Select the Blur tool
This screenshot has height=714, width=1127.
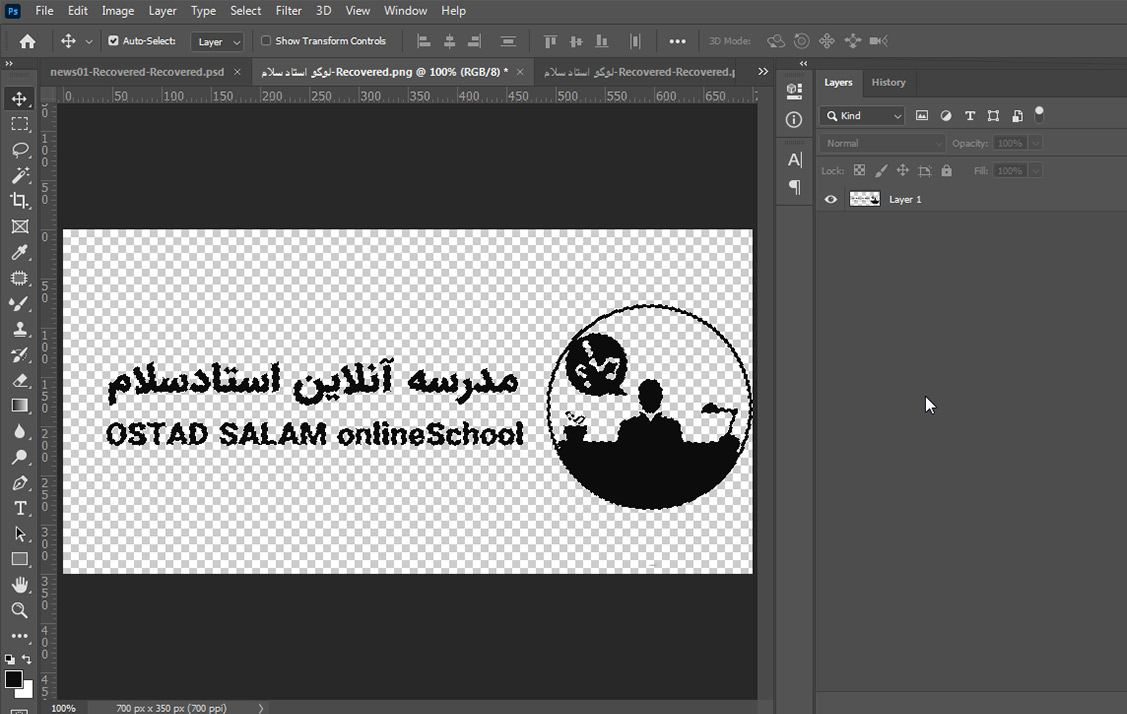pos(19,431)
